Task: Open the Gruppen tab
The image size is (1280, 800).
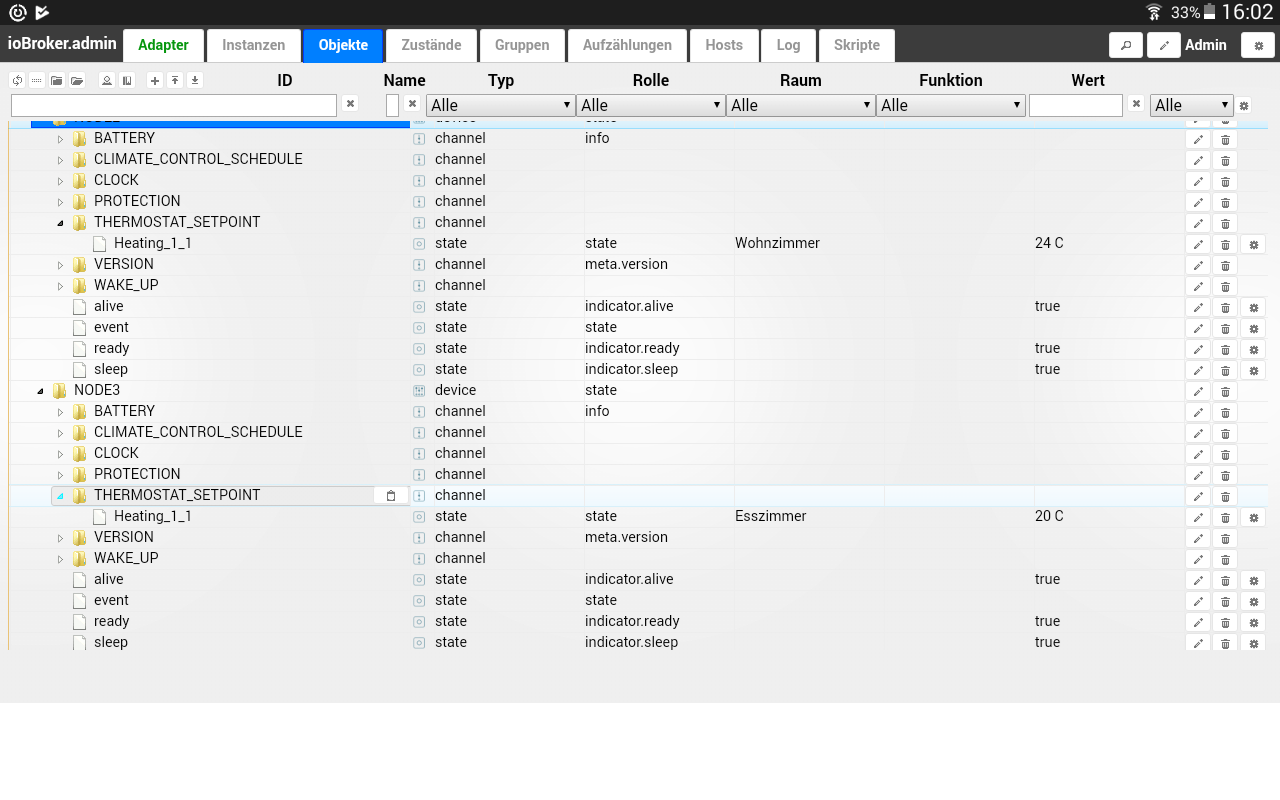Action: tap(522, 45)
